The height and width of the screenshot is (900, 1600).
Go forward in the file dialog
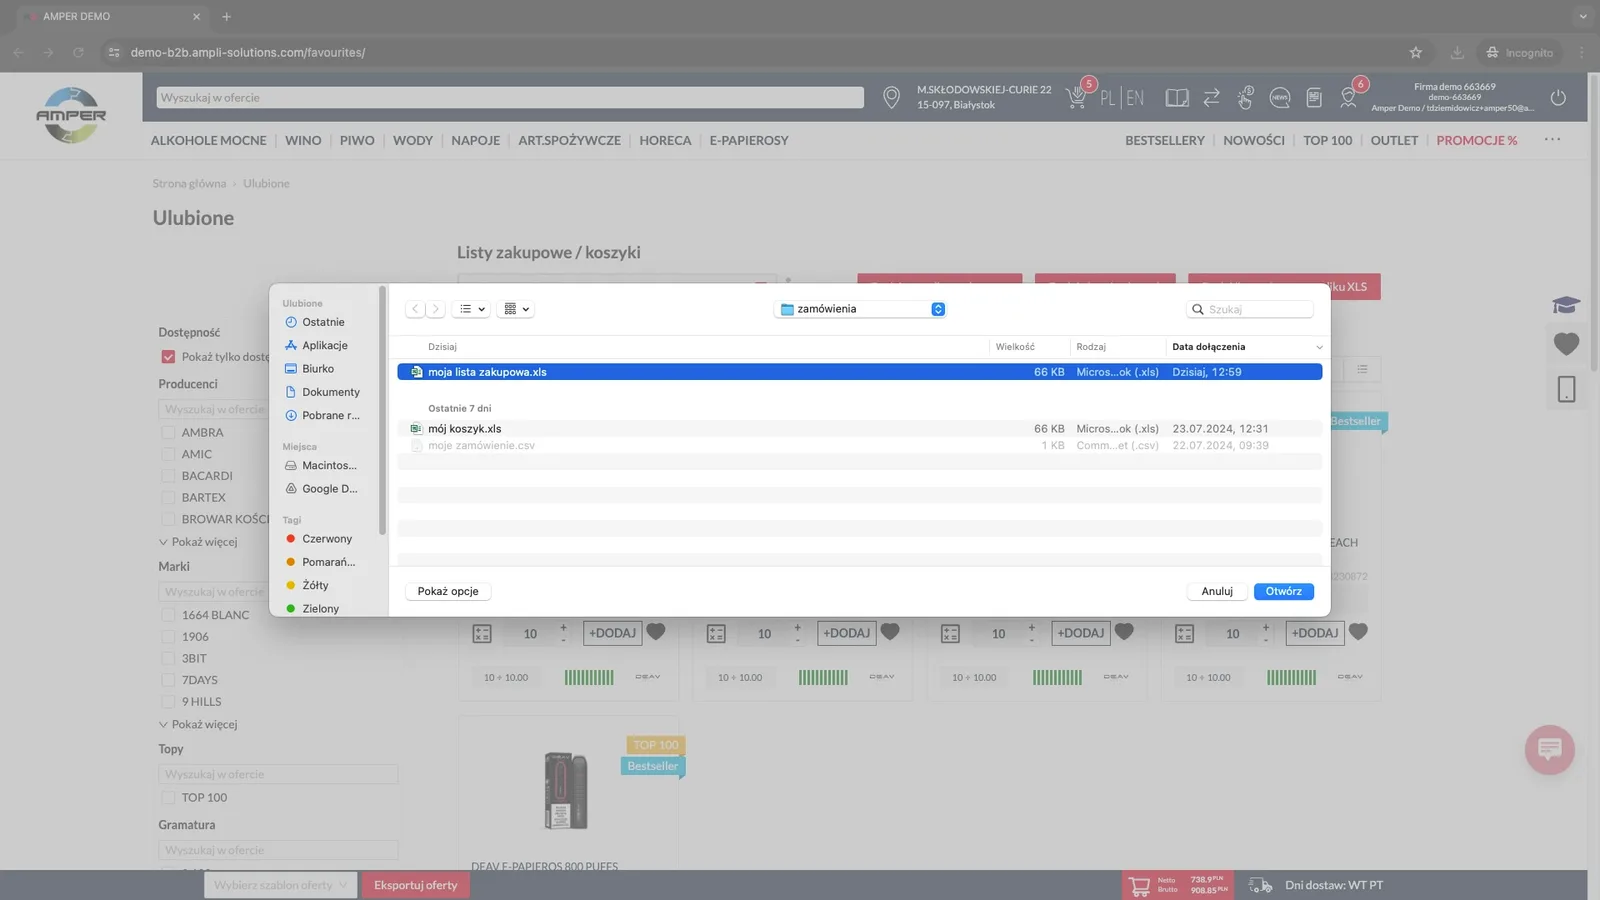pyautogui.click(x=435, y=309)
